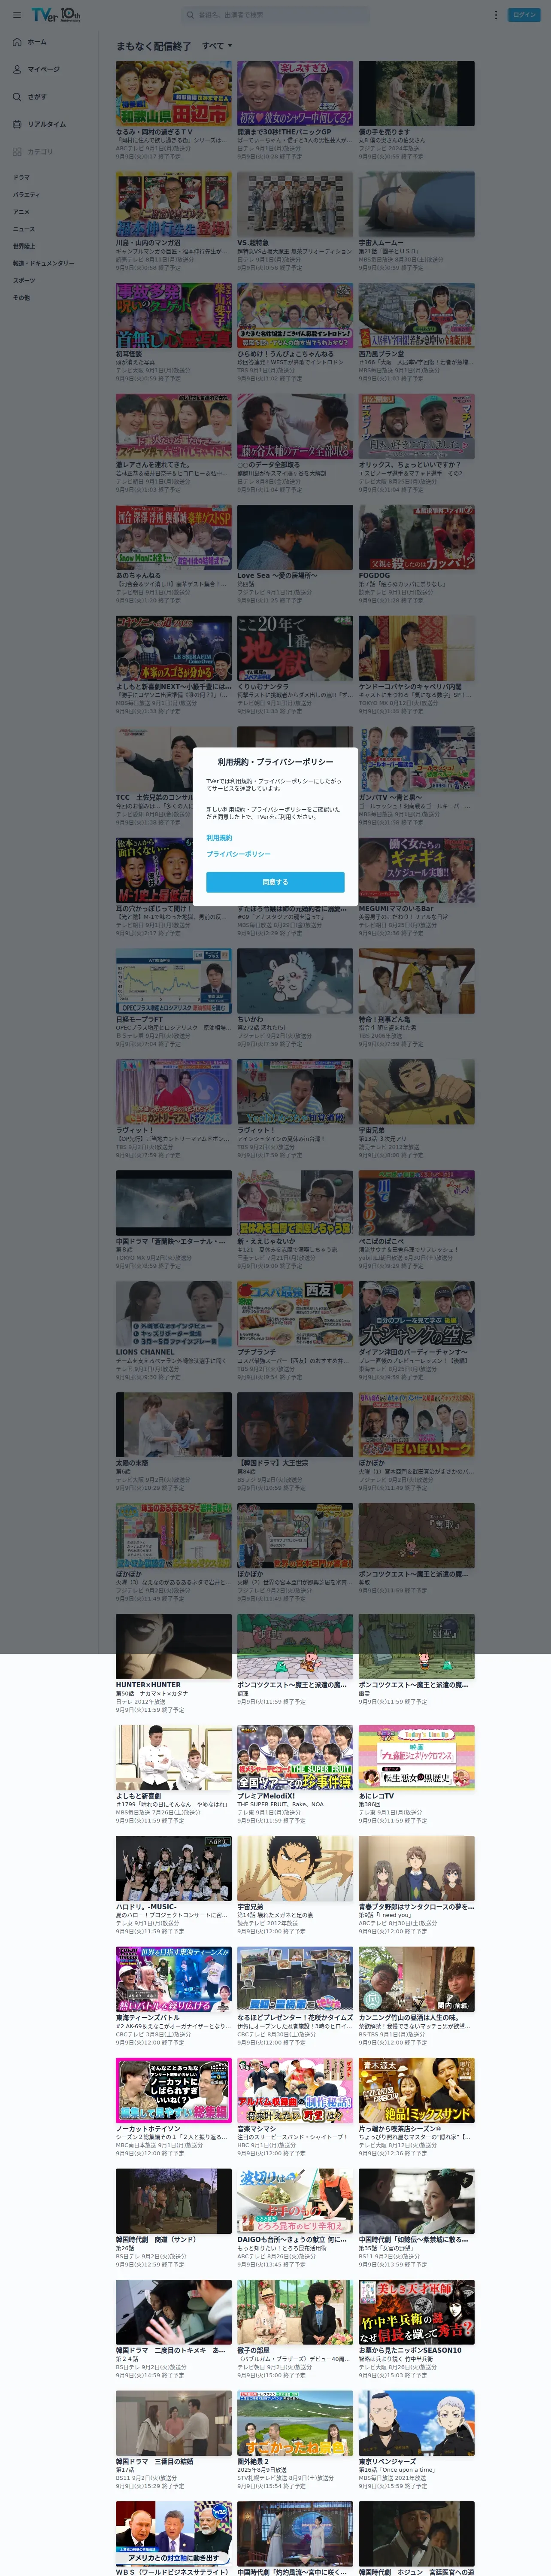Click the 韓国ドラマ 三番目の結婚 title
This screenshot has width=551, height=2576.
tap(155, 2462)
